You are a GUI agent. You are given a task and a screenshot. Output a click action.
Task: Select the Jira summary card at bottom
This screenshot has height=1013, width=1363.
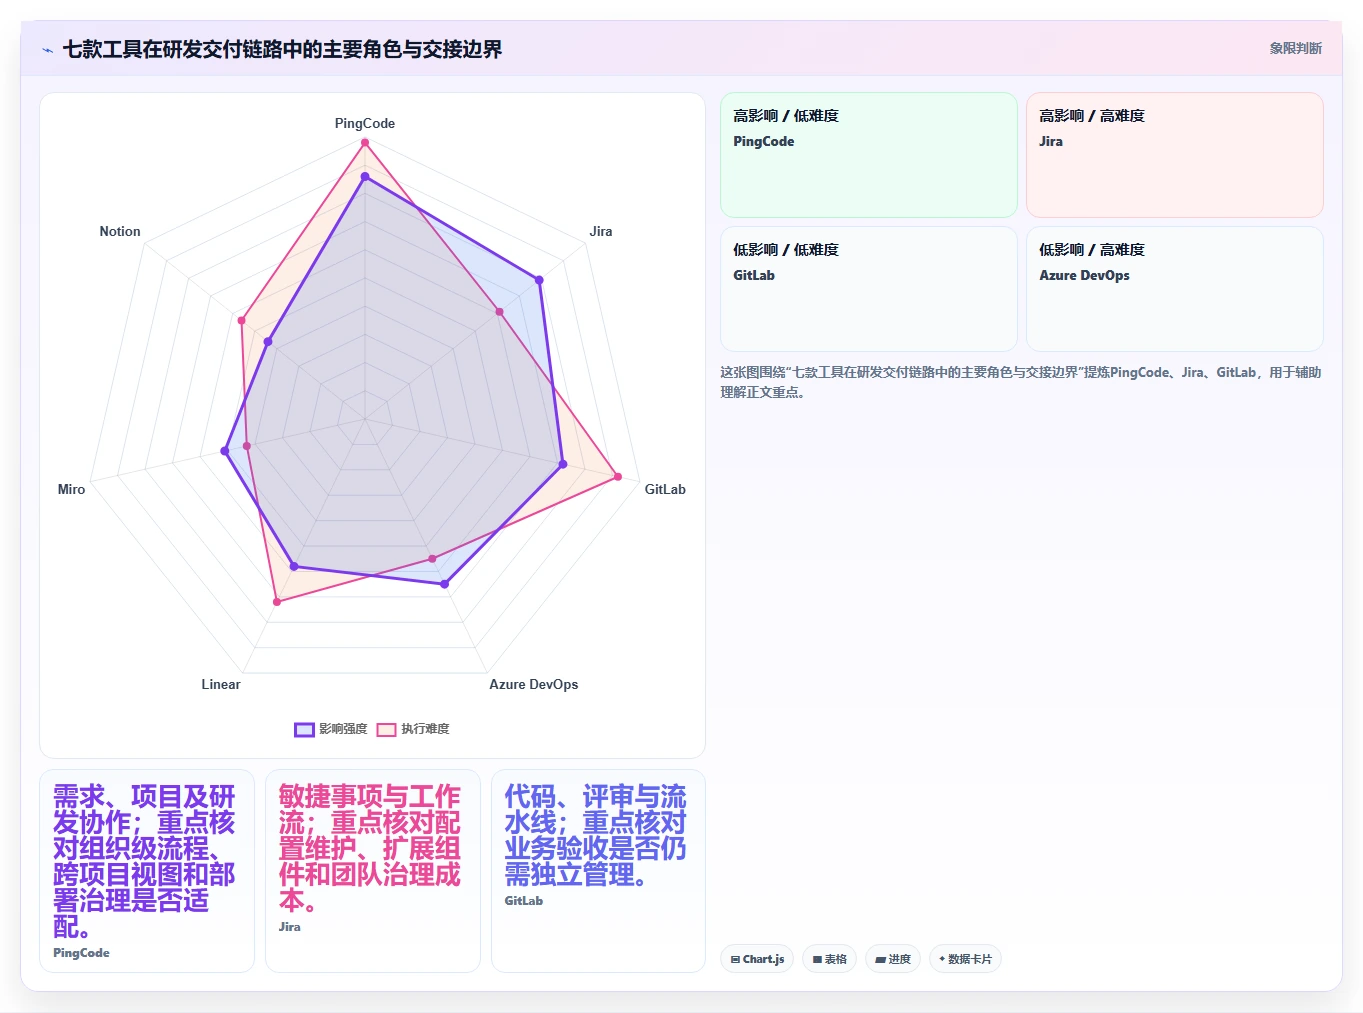(x=373, y=871)
